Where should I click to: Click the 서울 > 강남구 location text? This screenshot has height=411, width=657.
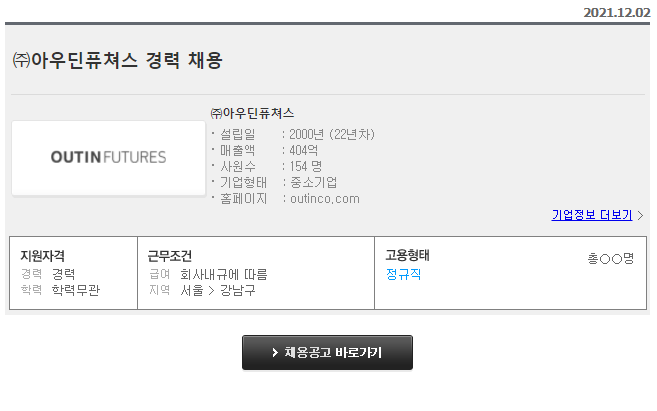point(218,290)
